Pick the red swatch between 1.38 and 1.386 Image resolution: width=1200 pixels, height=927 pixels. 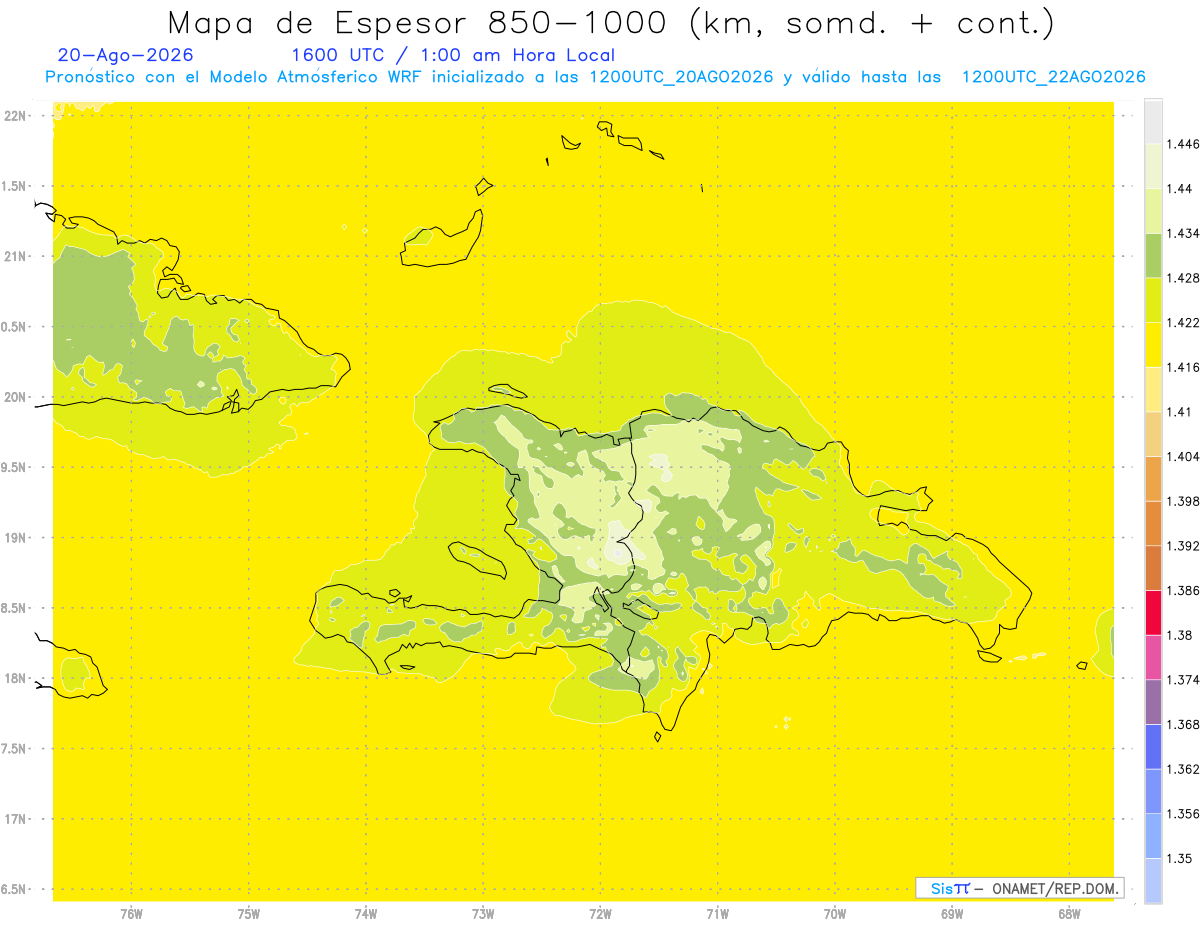coord(1153,612)
